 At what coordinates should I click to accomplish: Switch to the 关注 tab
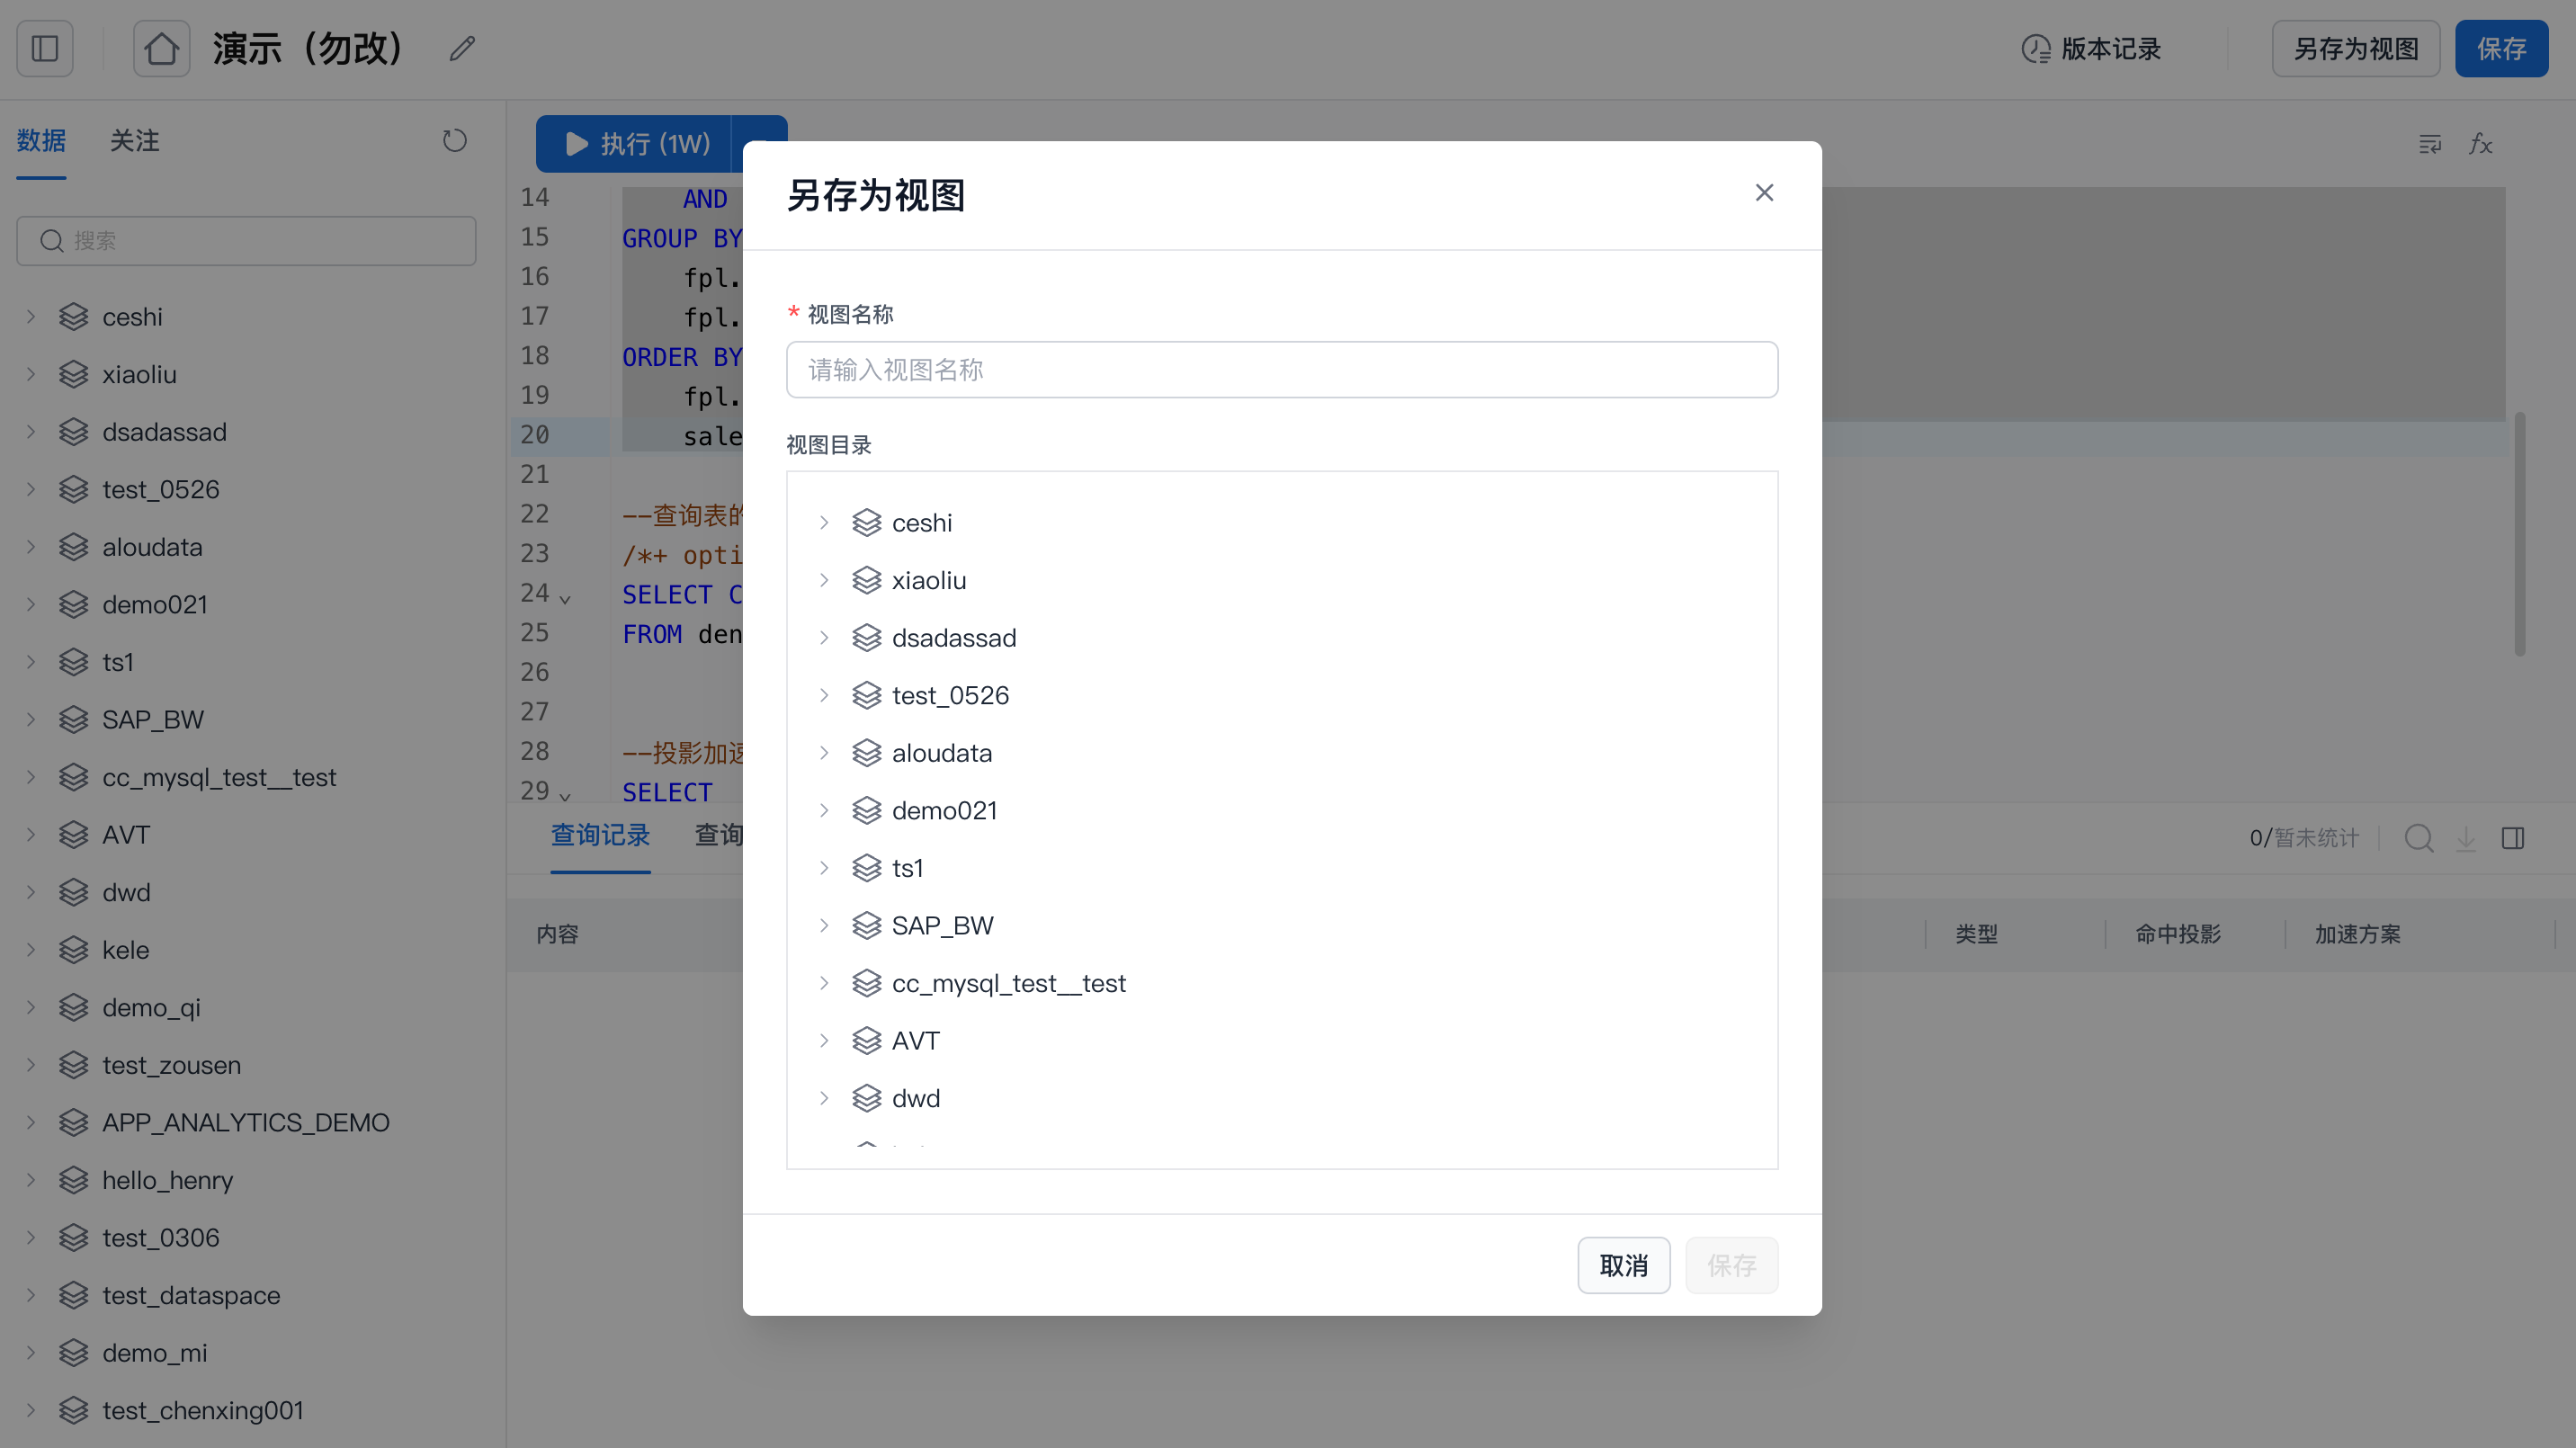pyautogui.click(x=134, y=141)
